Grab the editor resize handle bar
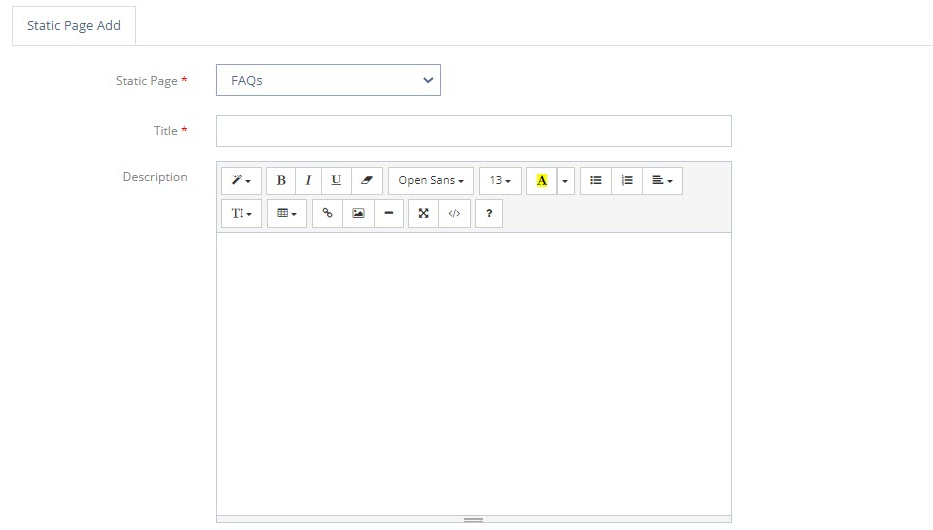Image resolution: width=933 pixels, height=530 pixels. (x=474, y=519)
